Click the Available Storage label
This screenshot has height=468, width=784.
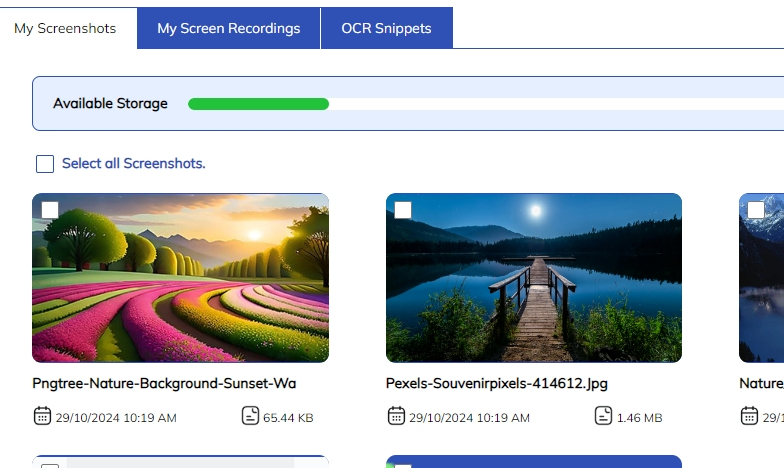[110, 104]
